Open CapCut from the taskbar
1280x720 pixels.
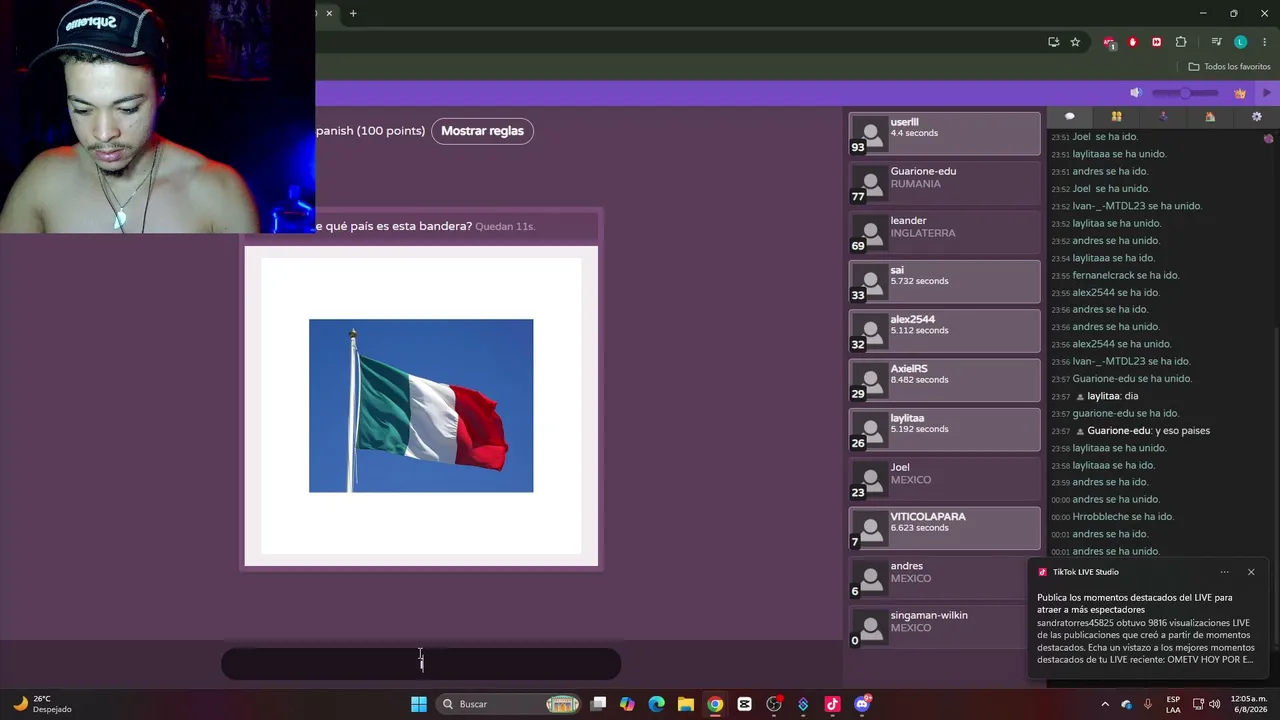744,704
